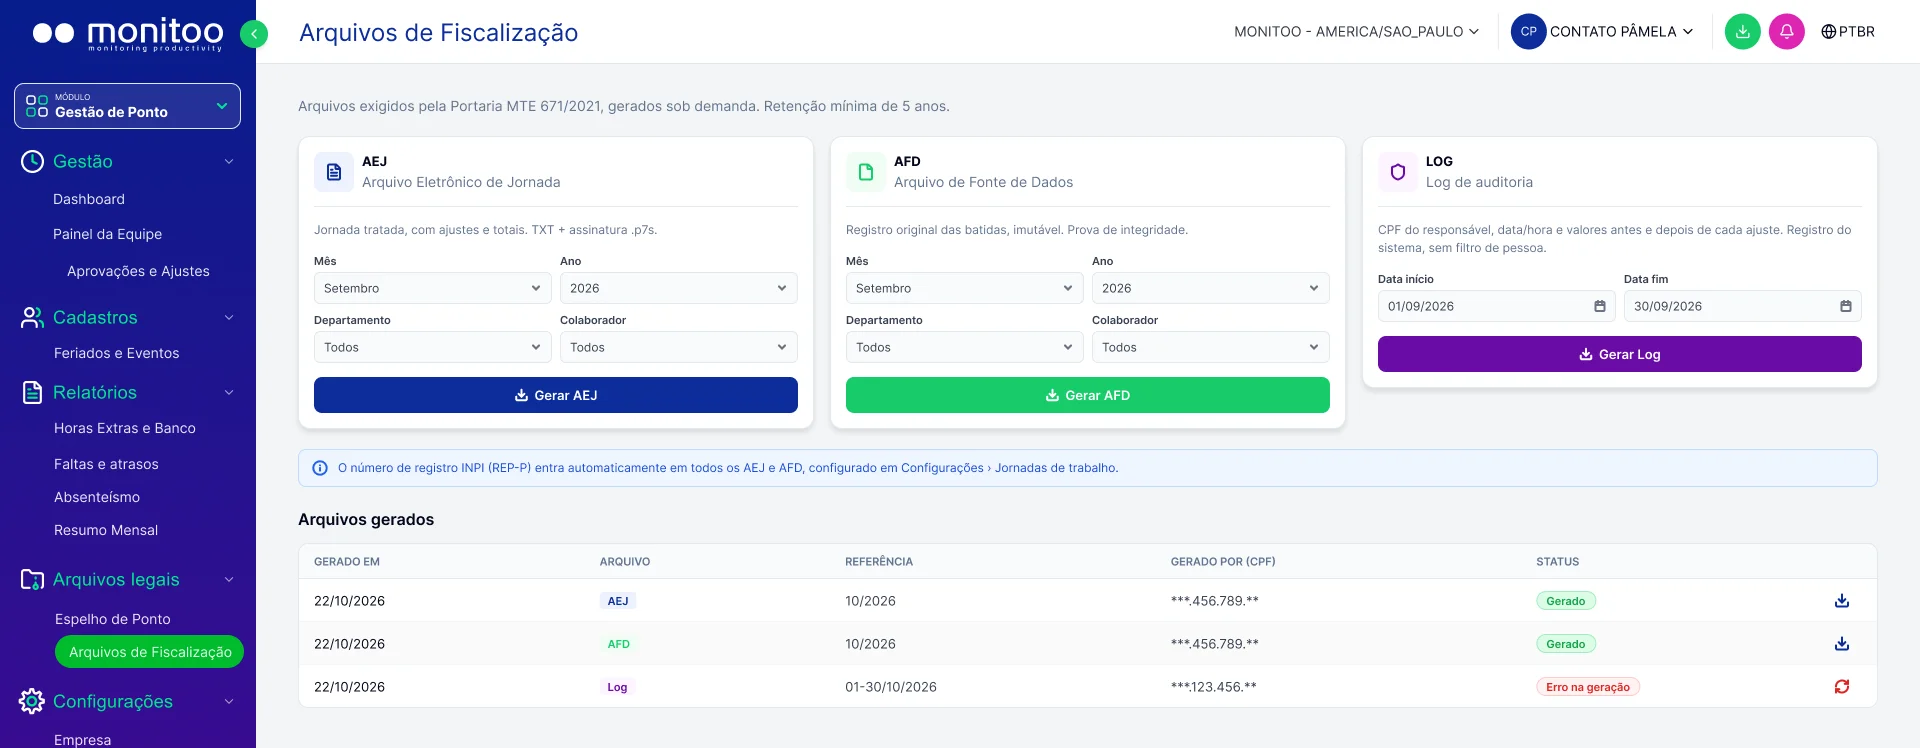Open the AFD Departamento dropdown
The height and width of the screenshot is (748, 1920).
click(x=964, y=347)
